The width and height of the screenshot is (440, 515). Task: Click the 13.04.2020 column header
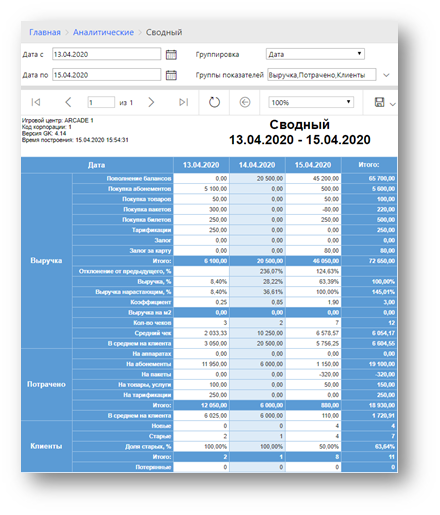(x=201, y=165)
